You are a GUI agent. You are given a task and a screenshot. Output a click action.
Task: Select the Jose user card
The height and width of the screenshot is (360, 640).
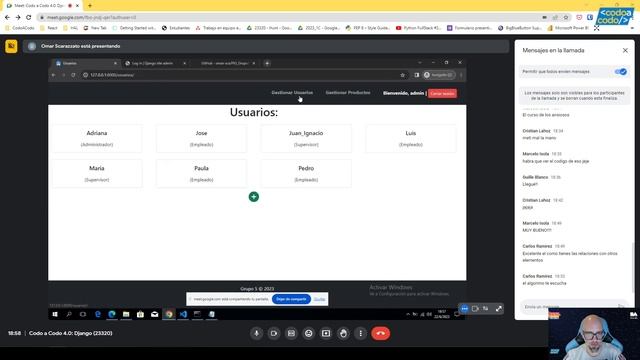point(201,138)
